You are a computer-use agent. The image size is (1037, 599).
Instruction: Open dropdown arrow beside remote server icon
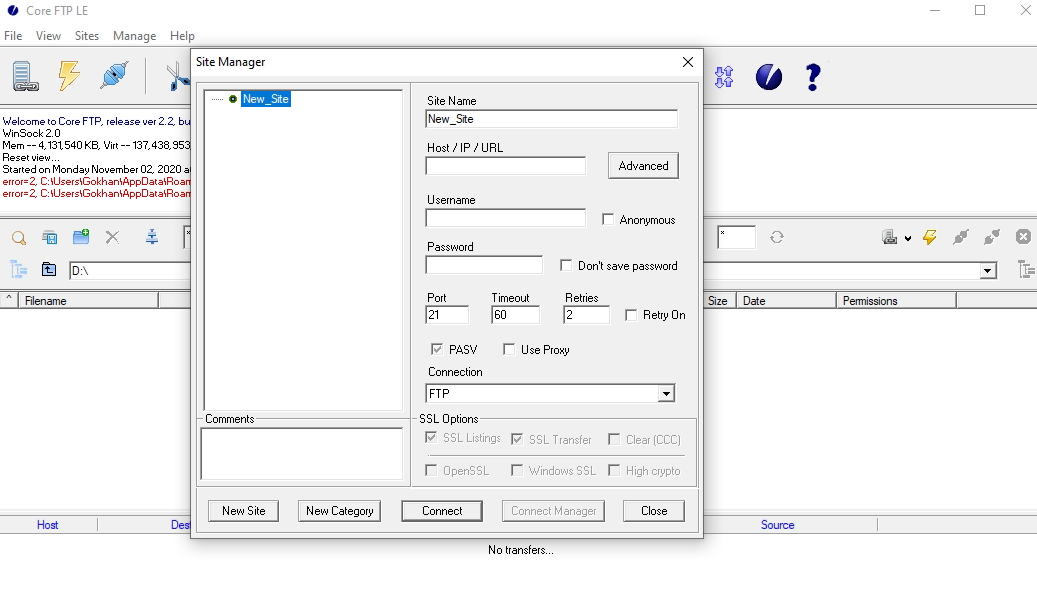(x=908, y=239)
